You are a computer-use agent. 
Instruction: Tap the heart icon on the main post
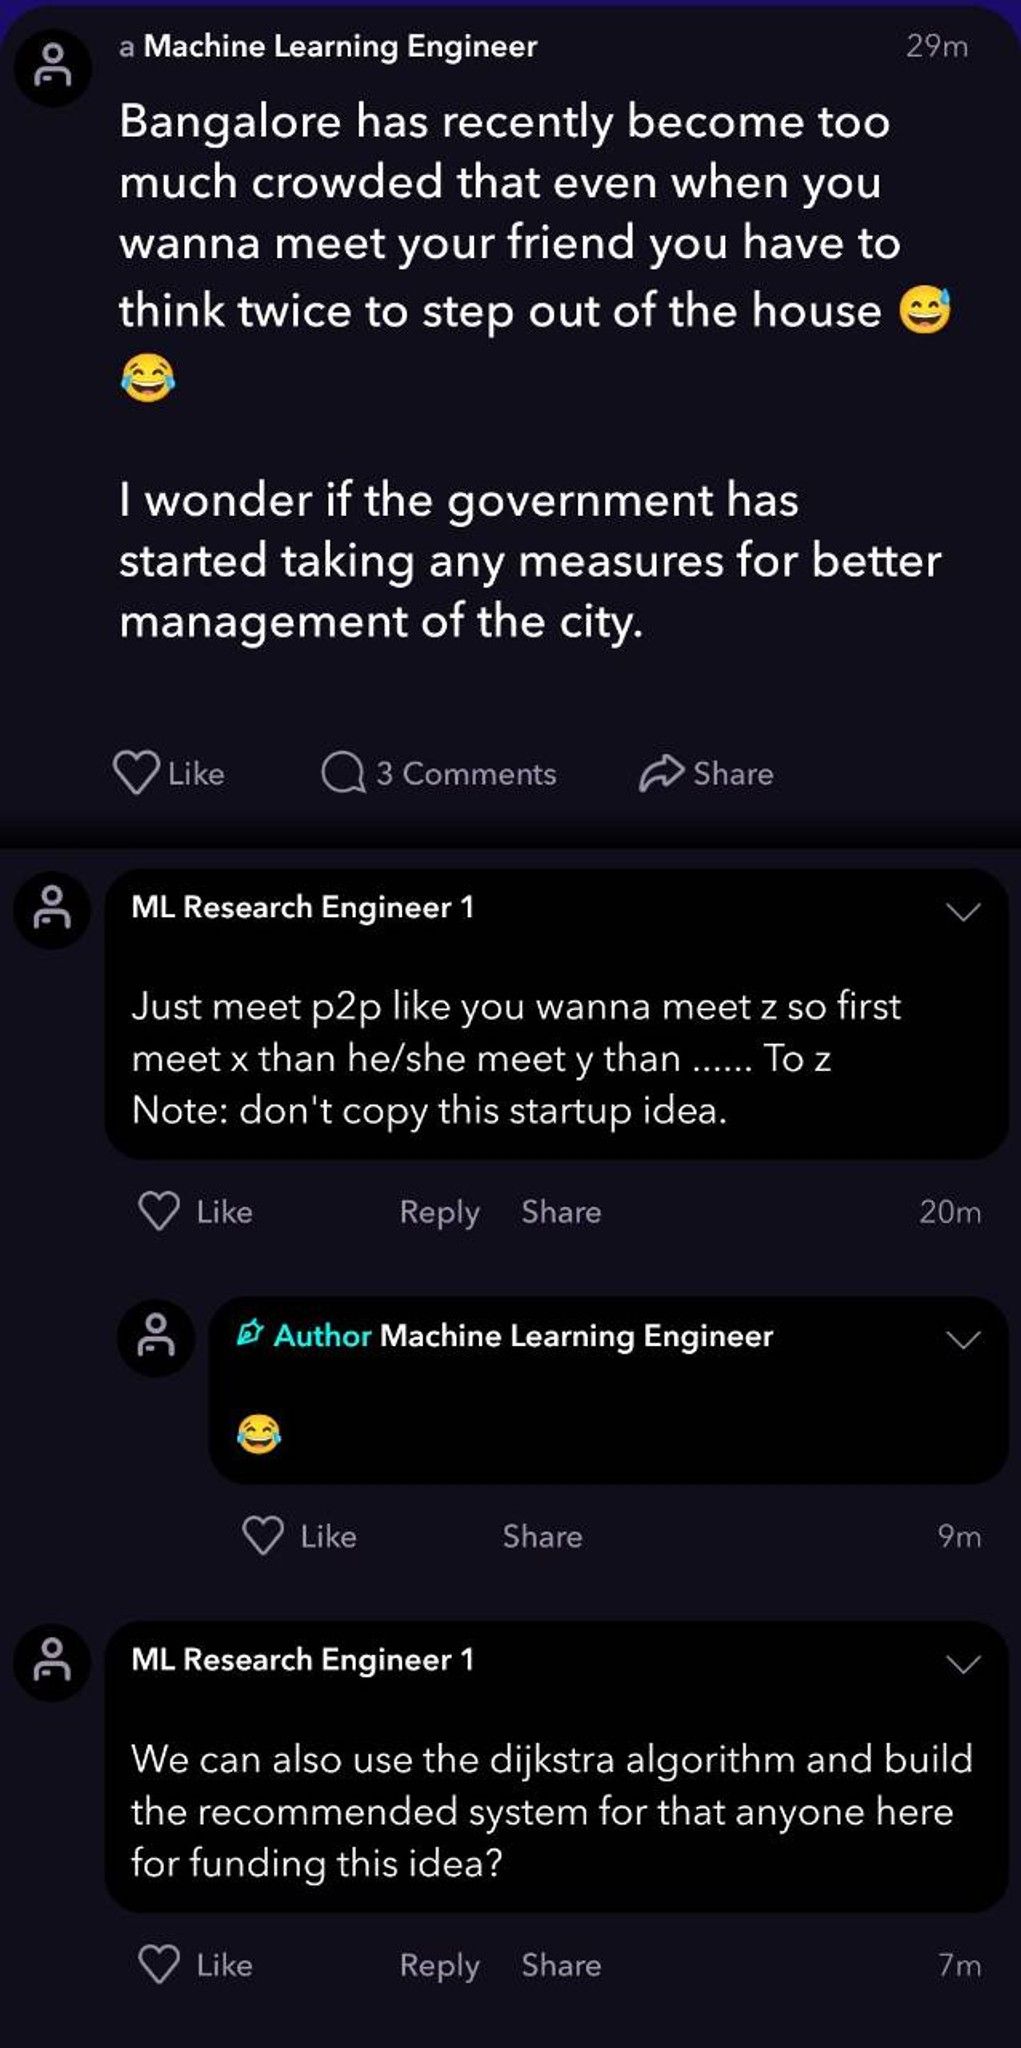click(x=135, y=773)
